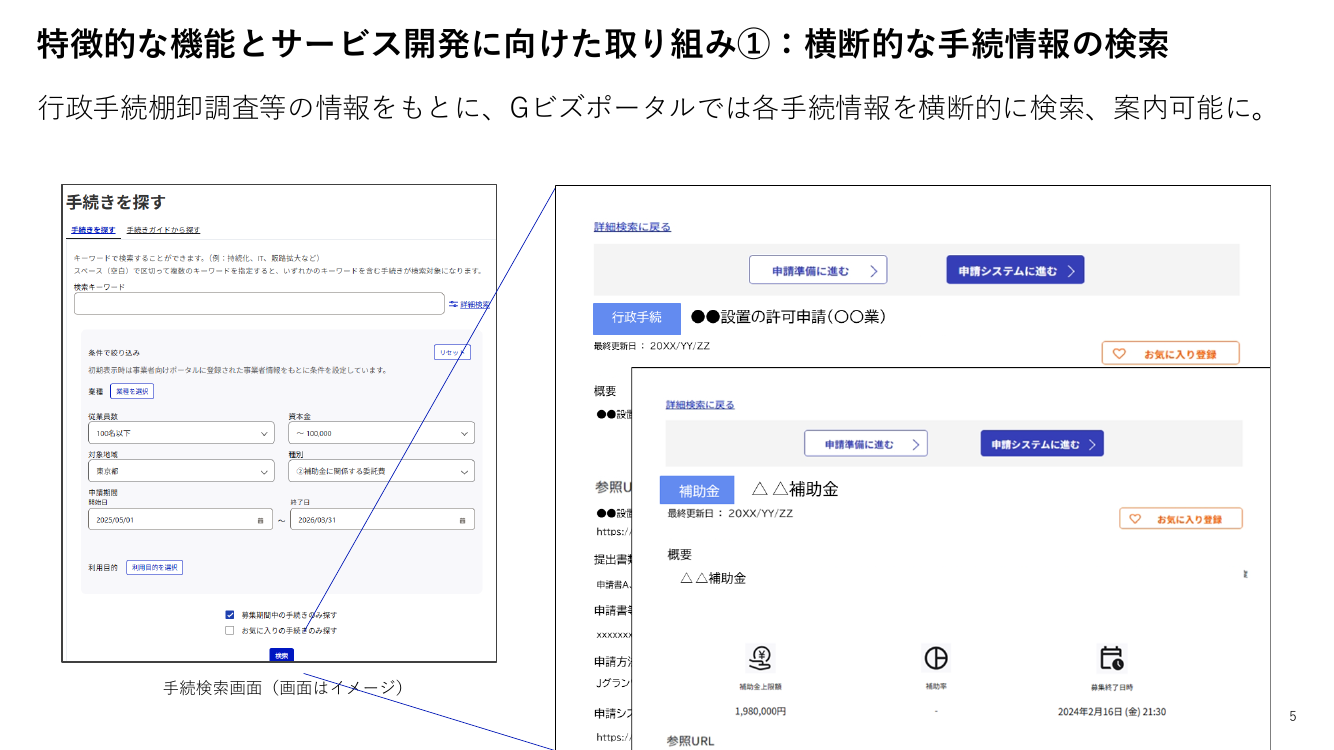The height and width of the screenshot is (750, 1334).
Task: Expand the 種別 dropdown with 補助金に関係する委託費
Action: 381,471
